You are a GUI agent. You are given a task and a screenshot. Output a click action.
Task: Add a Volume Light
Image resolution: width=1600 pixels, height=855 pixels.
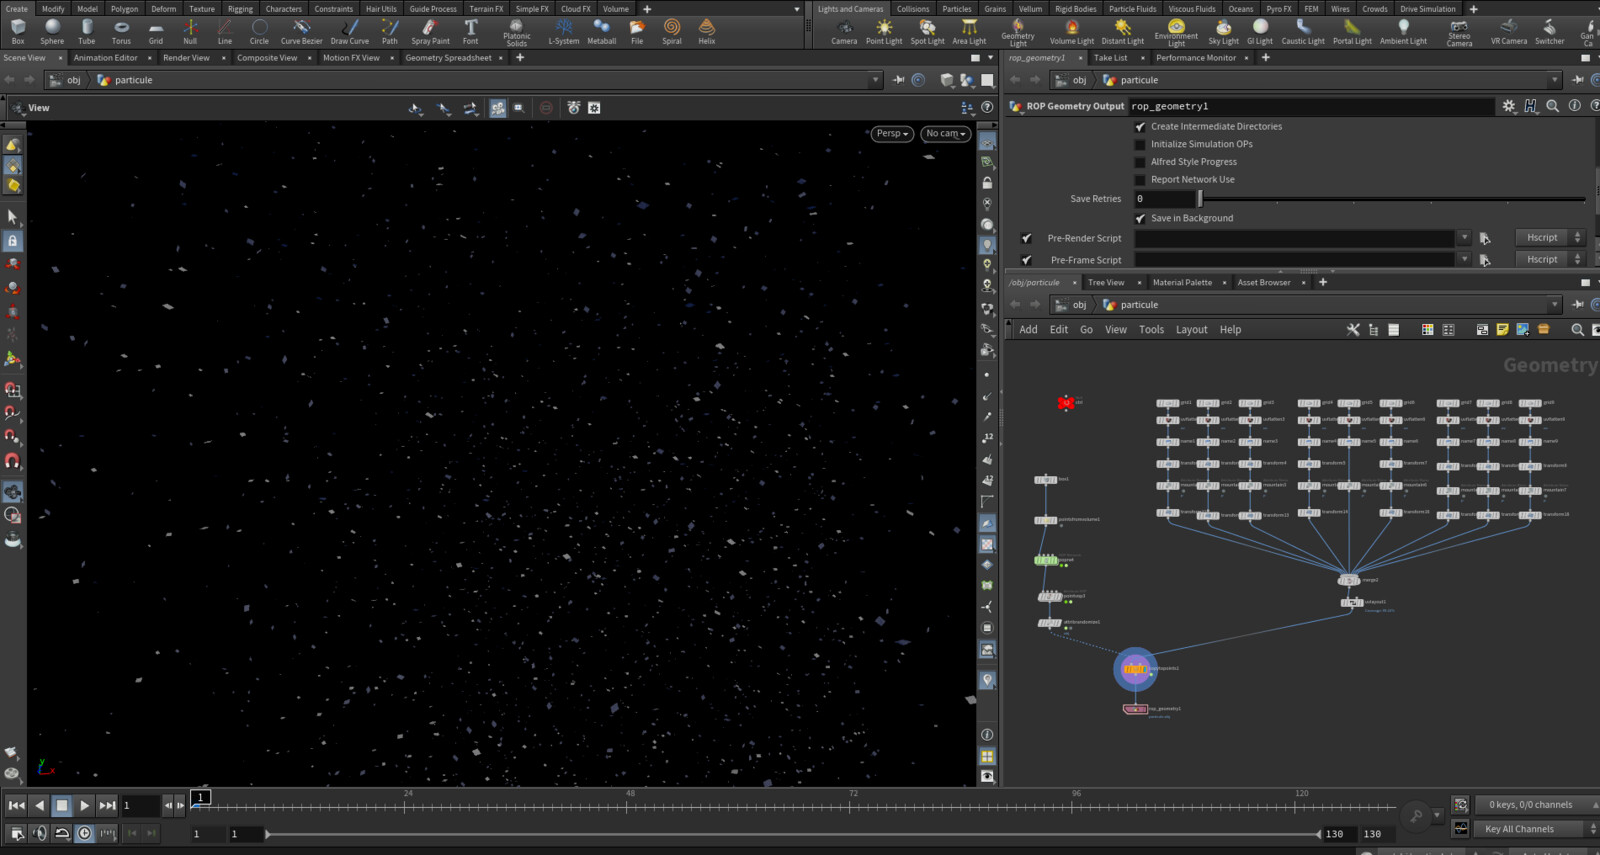point(1072,32)
